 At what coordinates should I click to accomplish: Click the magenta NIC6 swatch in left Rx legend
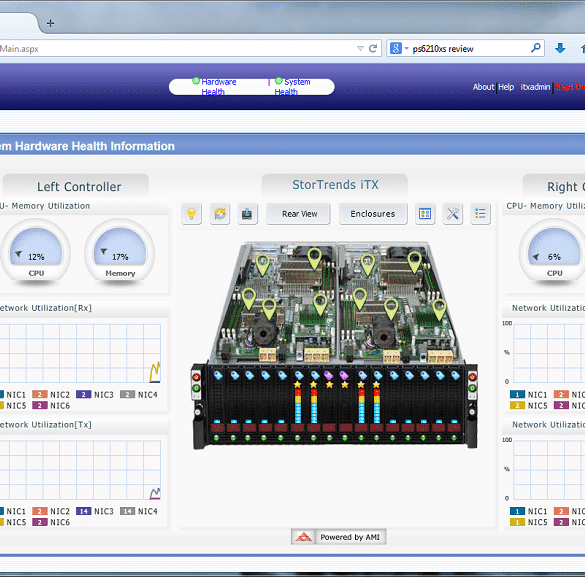click(40, 405)
